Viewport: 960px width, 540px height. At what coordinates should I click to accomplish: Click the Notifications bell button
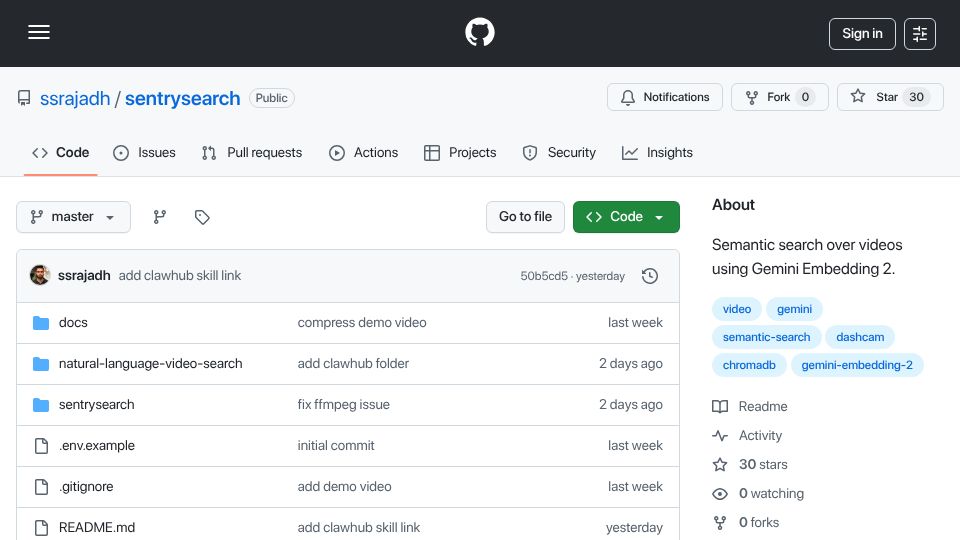664,97
